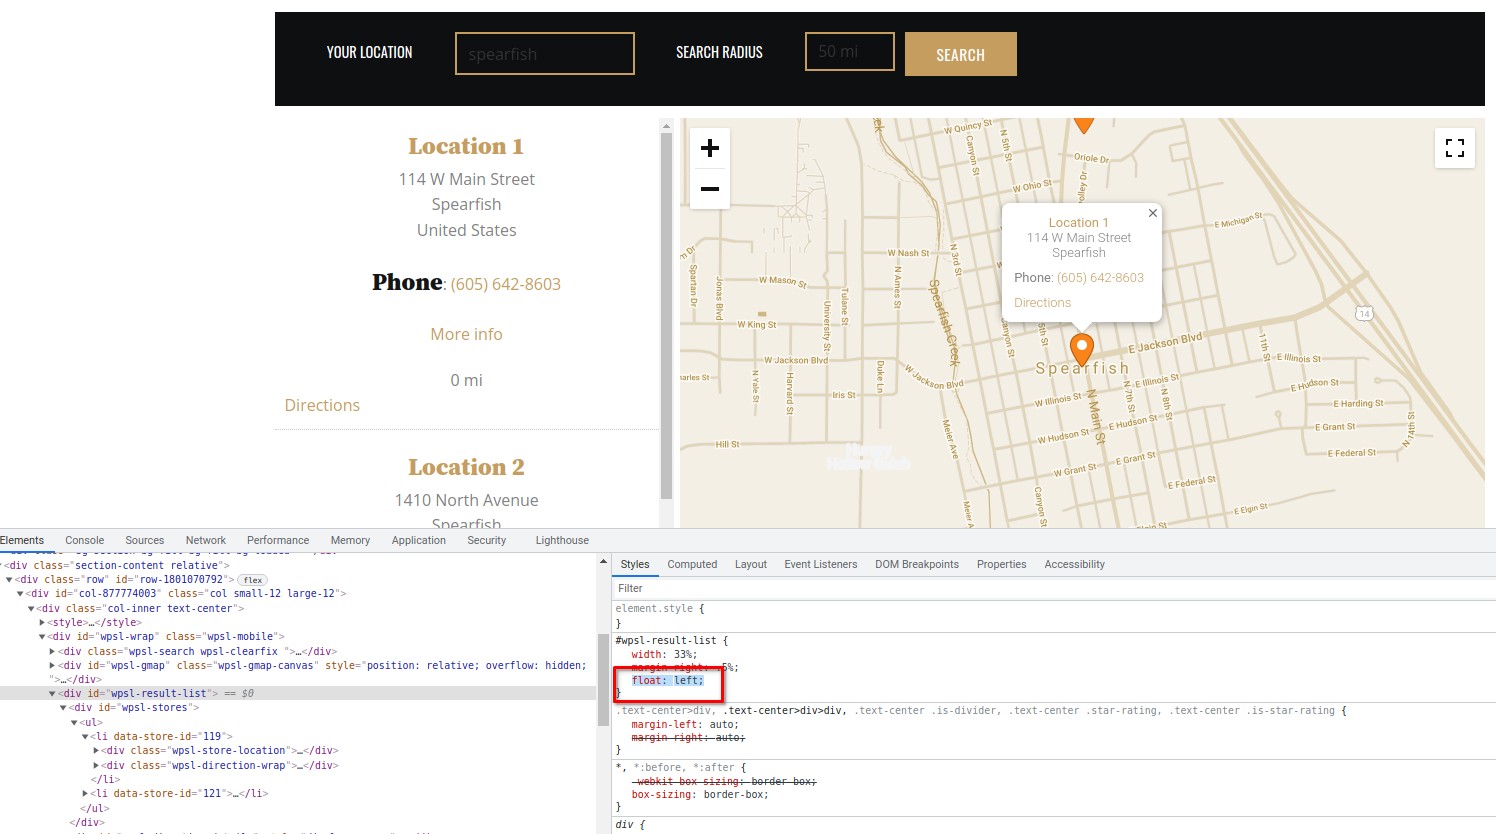Switch to the Computed tab
The height and width of the screenshot is (834, 1496).
click(x=692, y=564)
